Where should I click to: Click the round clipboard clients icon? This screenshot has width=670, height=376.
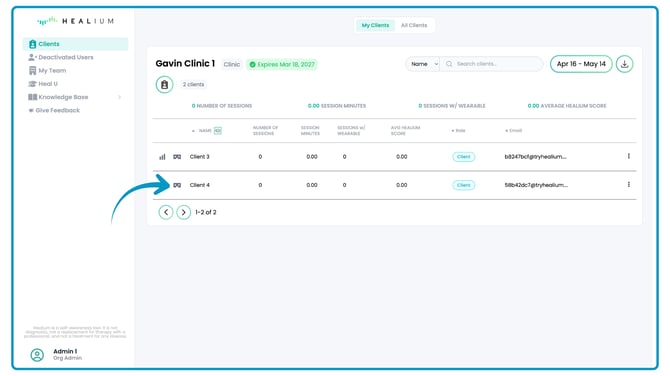pos(165,85)
